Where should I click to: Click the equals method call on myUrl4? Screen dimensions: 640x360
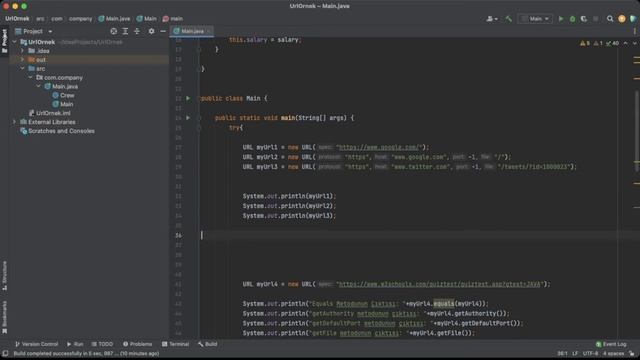[443, 304]
